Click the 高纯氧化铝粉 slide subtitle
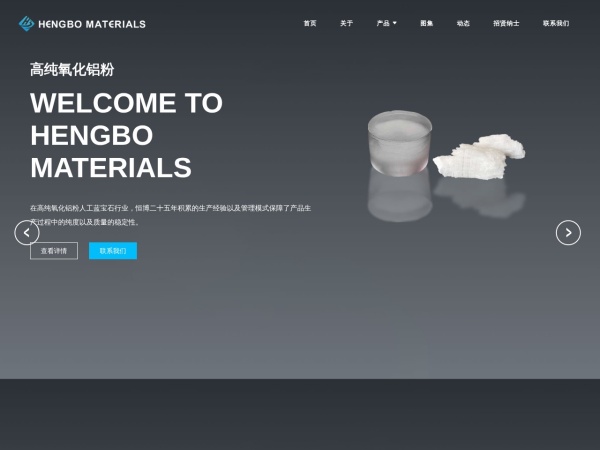Image resolution: width=600 pixels, height=450 pixels. click(x=72, y=70)
